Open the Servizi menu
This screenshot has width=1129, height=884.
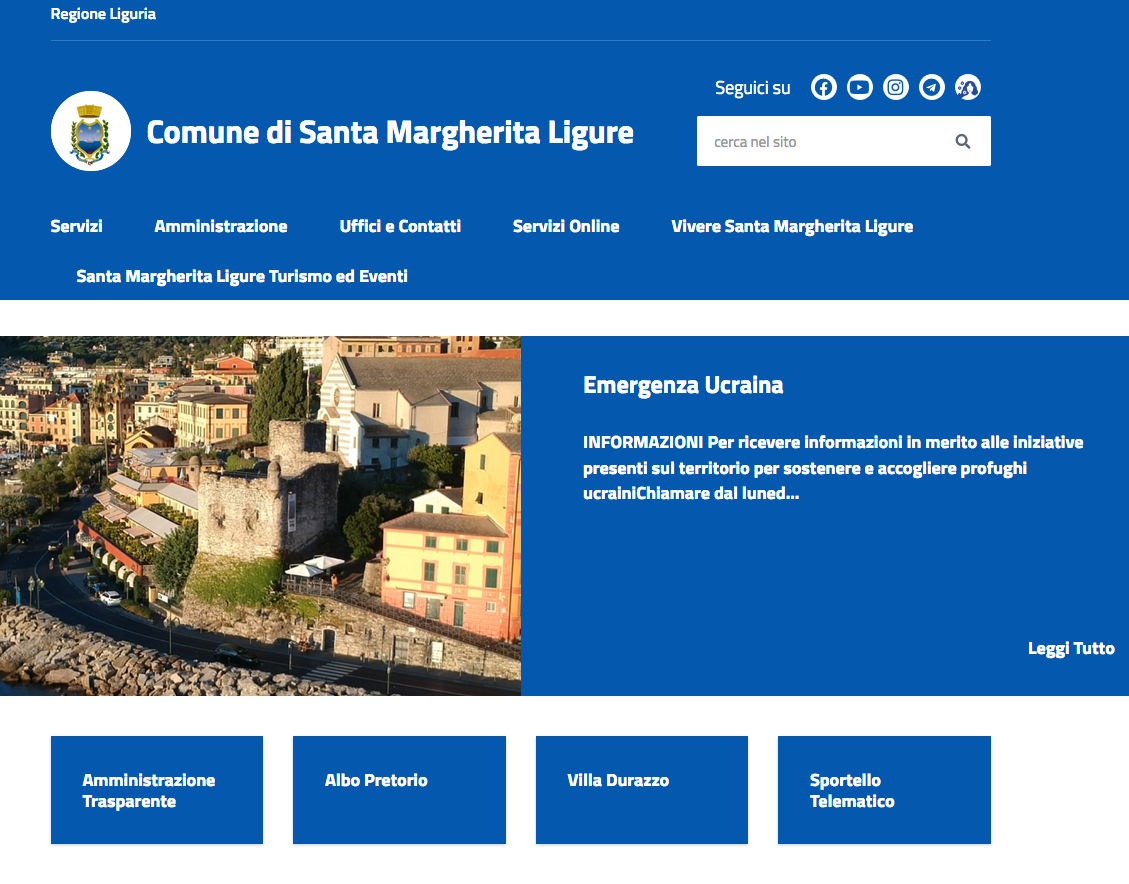click(76, 226)
